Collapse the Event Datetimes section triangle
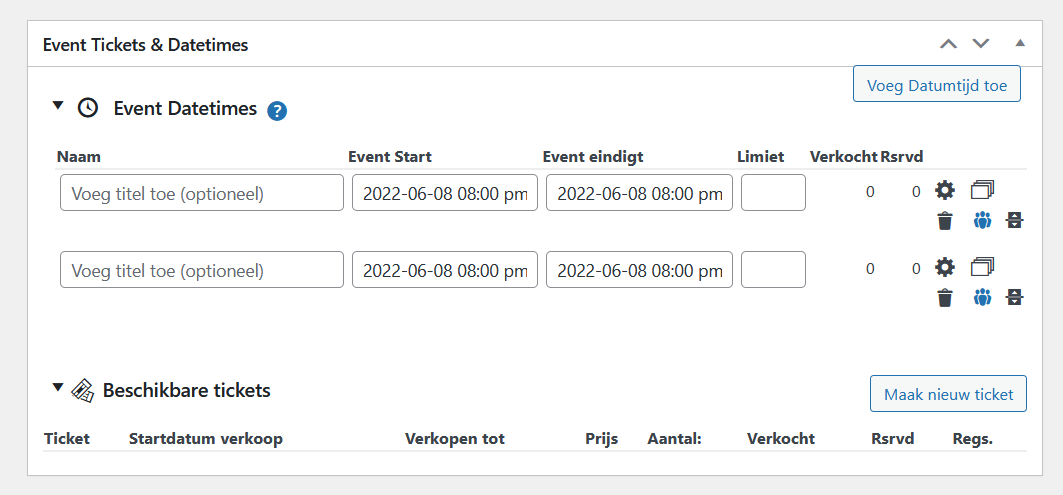 (58, 105)
